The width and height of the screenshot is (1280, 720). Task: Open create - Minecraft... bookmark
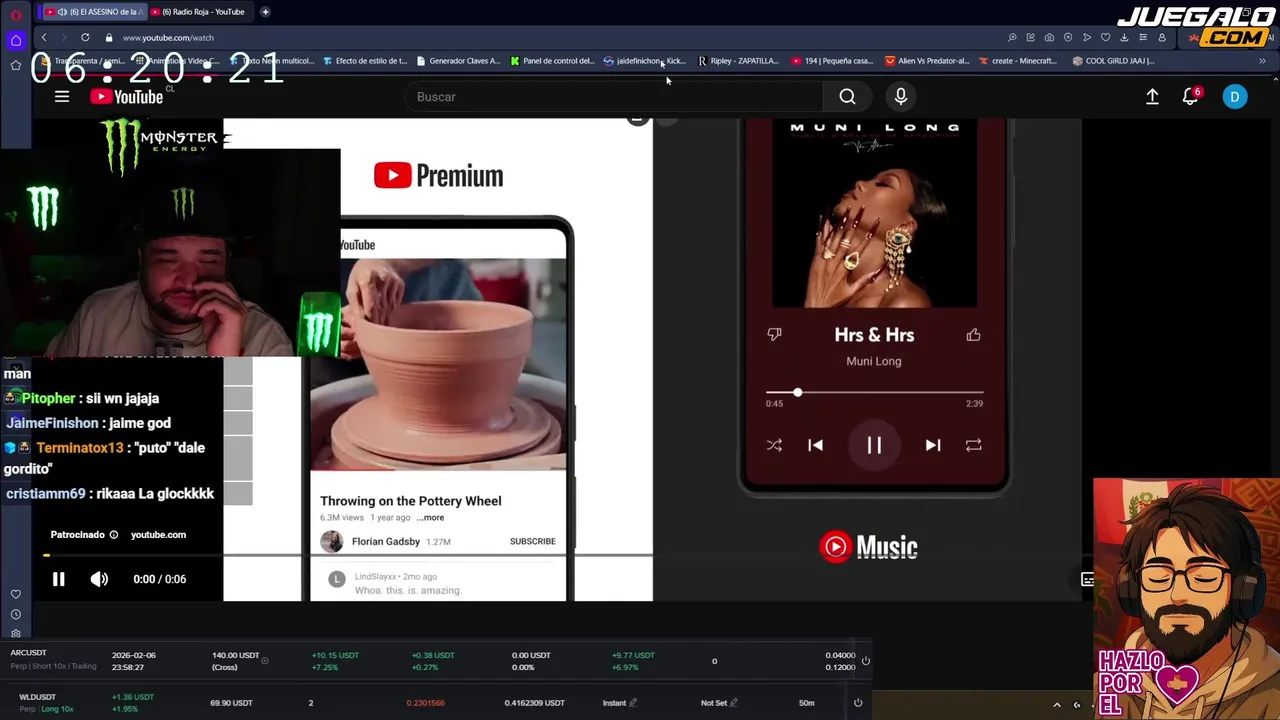pos(1018,61)
